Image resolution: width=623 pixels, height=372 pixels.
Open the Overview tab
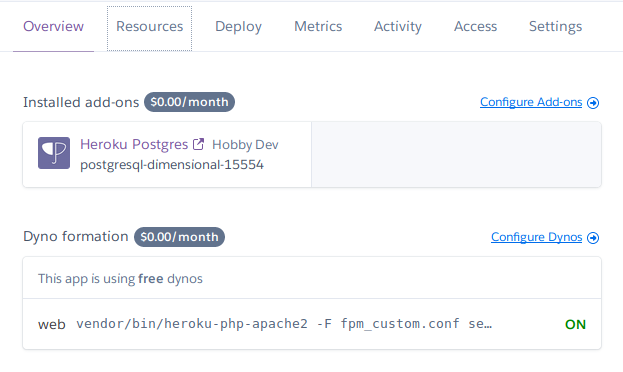point(53,26)
